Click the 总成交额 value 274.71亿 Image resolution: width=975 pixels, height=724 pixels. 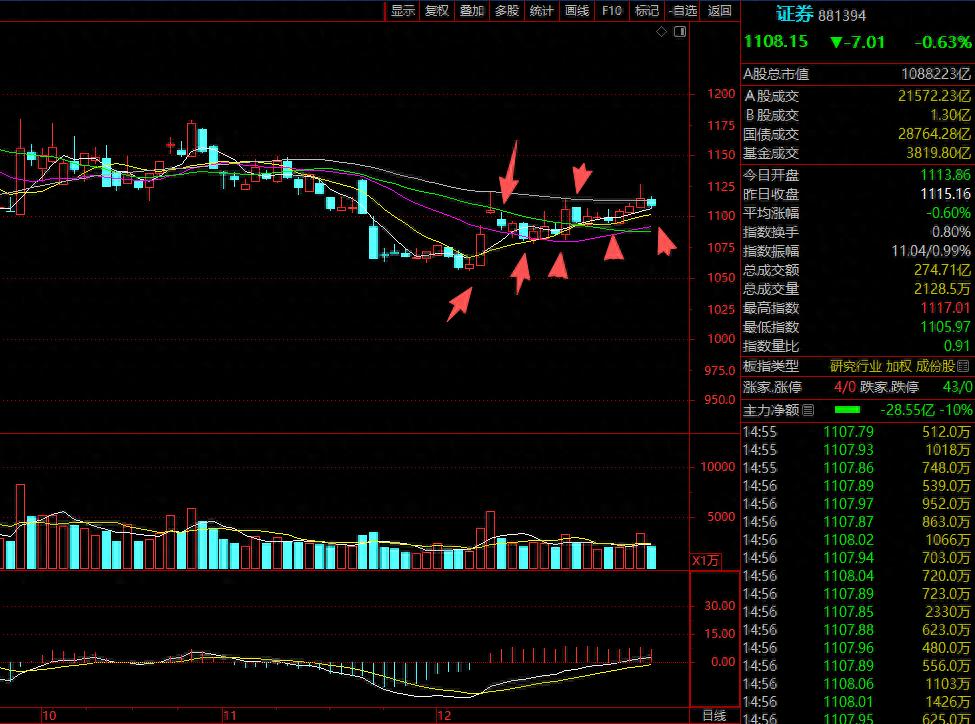point(942,270)
